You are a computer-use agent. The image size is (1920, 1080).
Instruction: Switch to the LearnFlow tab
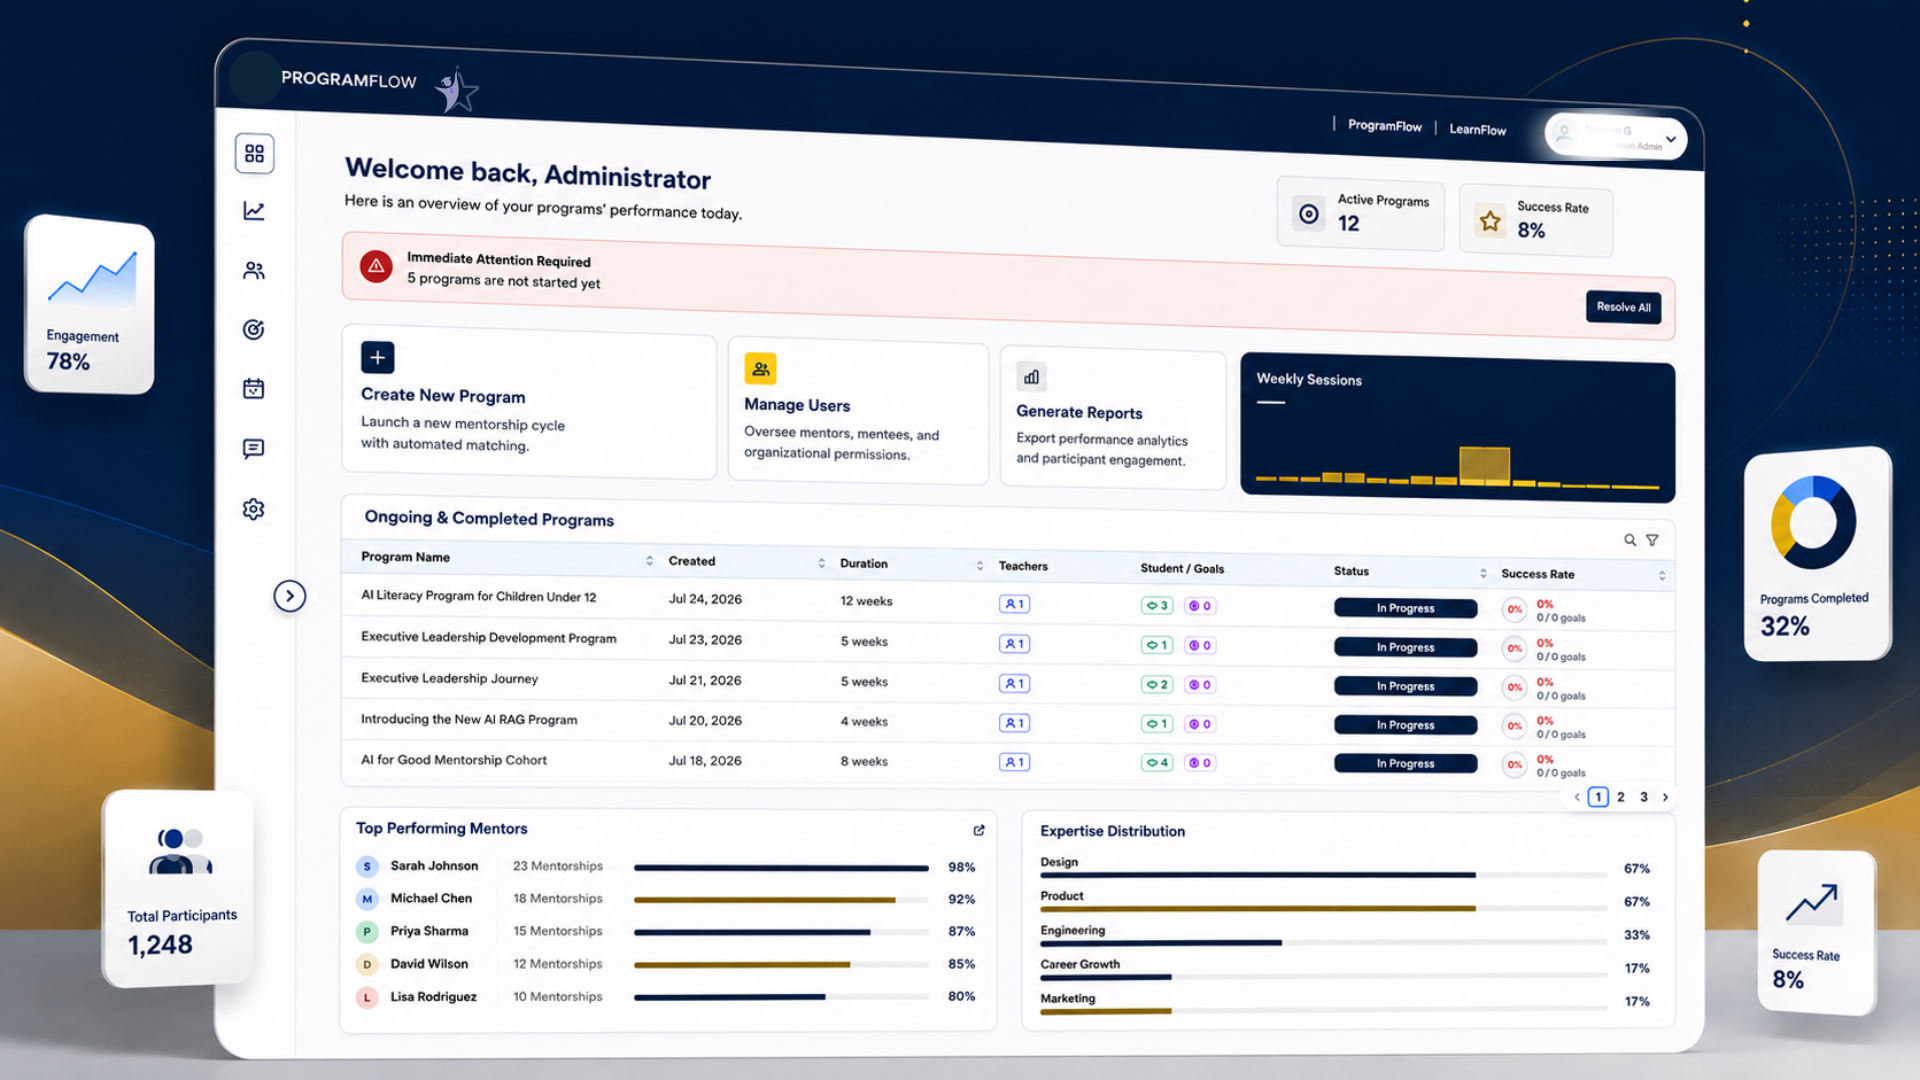1477,129
